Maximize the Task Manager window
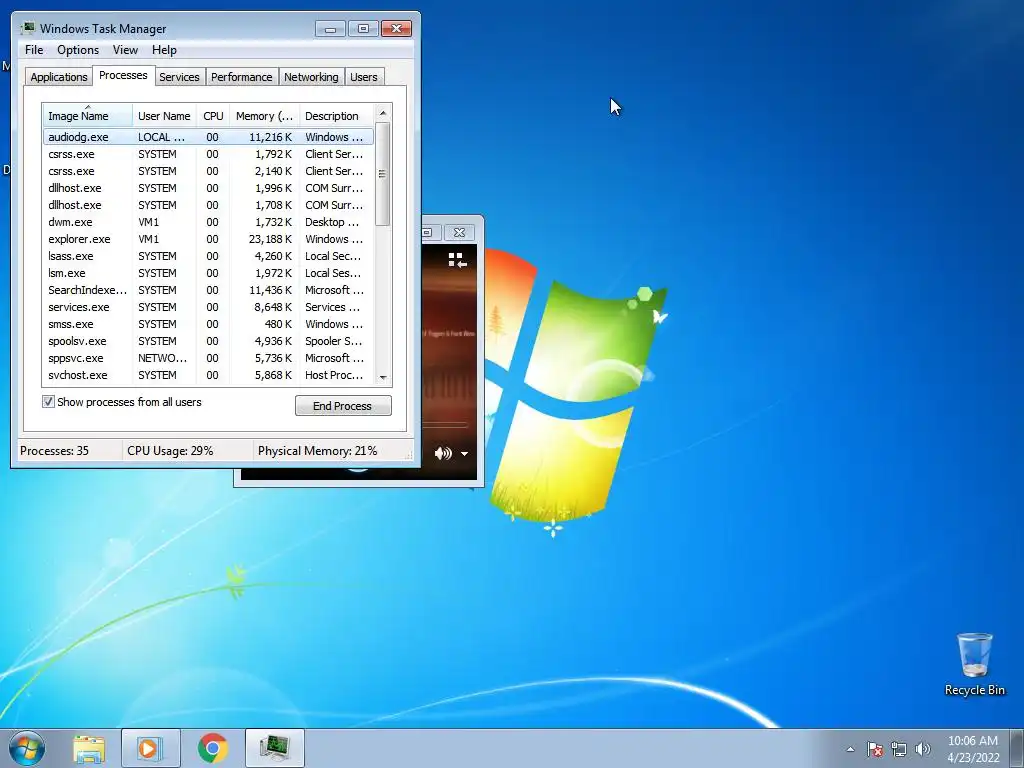This screenshot has height=768, width=1024. point(363,29)
